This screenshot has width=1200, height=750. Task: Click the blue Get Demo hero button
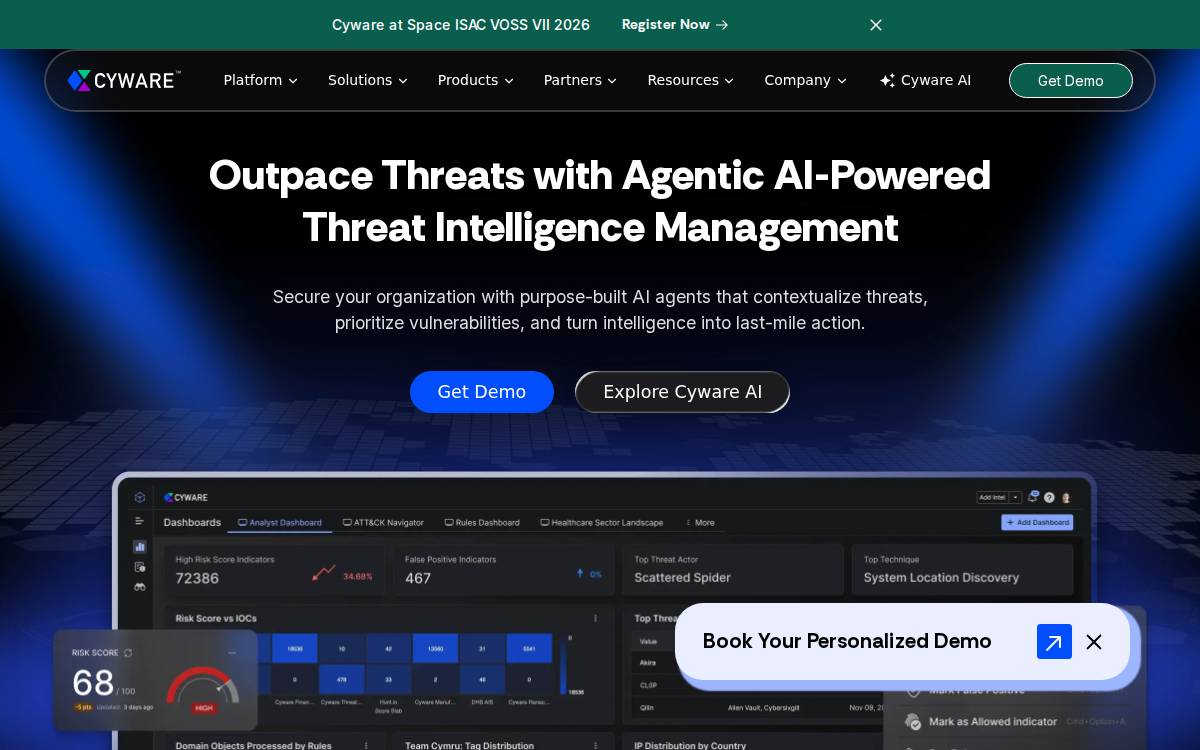click(x=482, y=392)
